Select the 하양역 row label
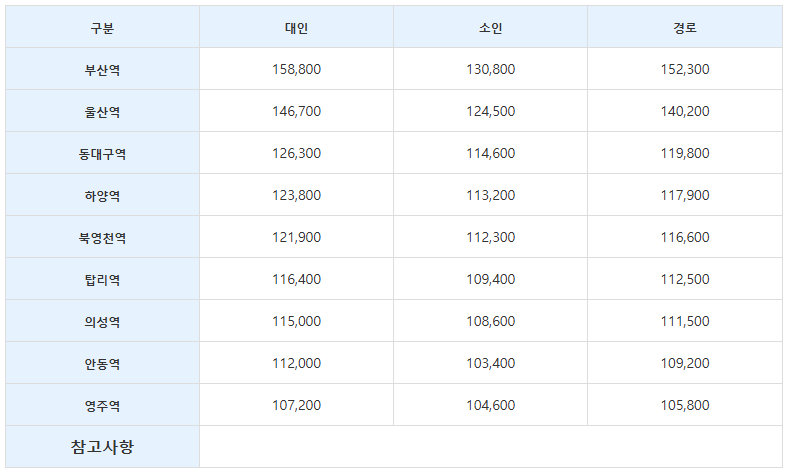 pyautogui.click(x=102, y=196)
